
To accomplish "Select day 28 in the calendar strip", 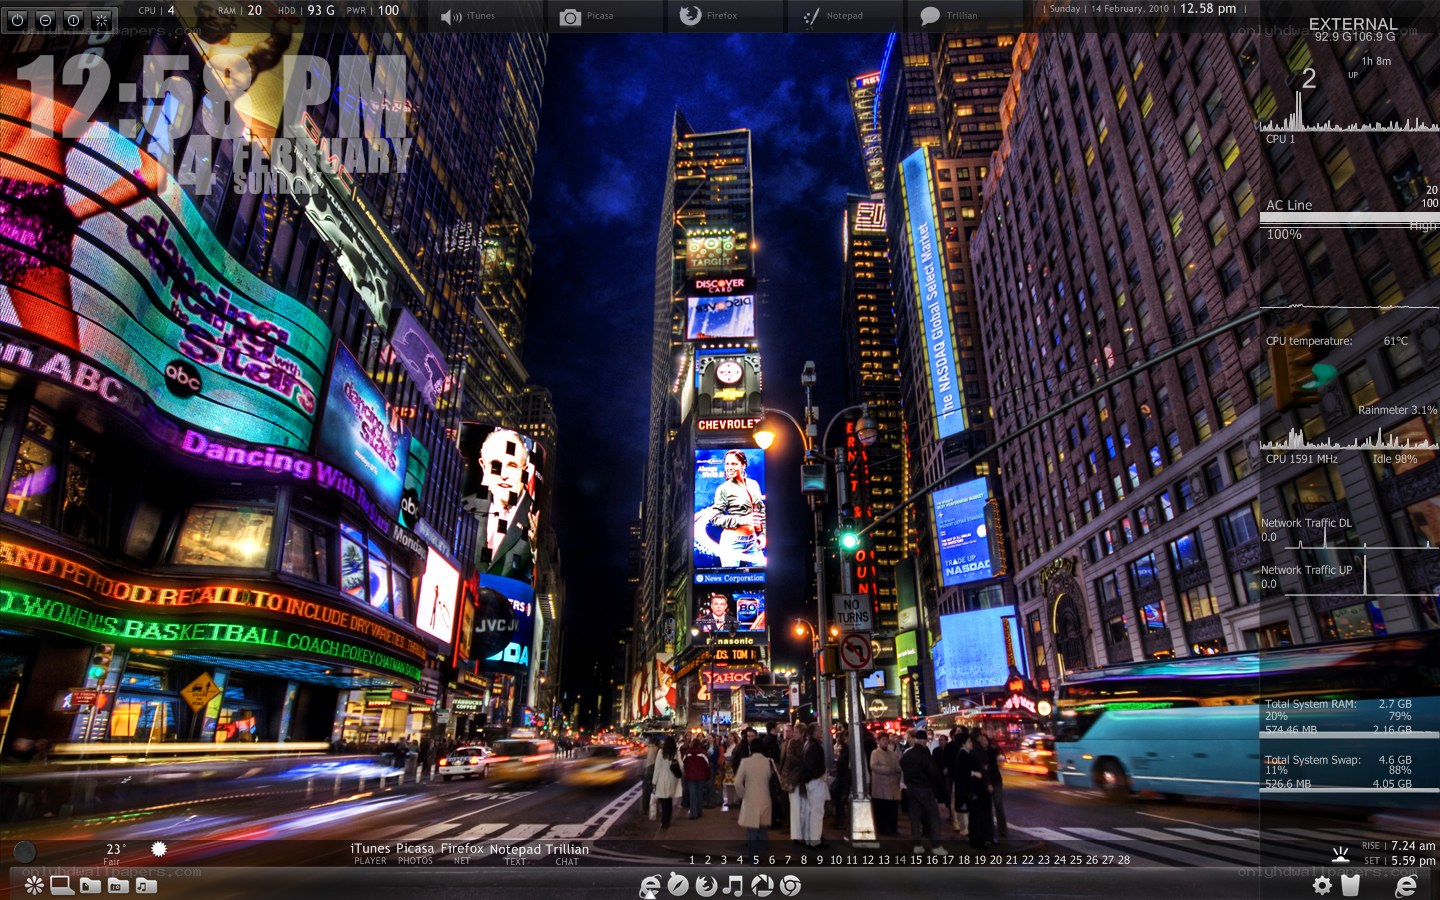I will pos(1124,860).
